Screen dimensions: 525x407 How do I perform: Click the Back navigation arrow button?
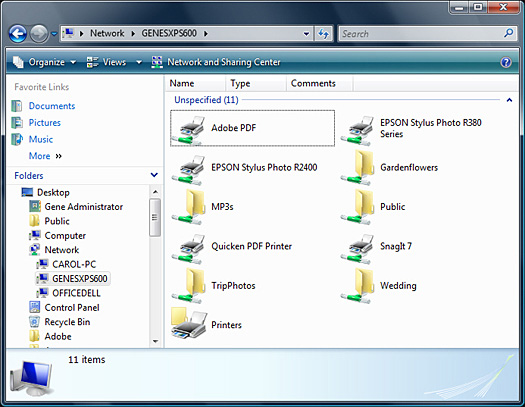click(18, 33)
